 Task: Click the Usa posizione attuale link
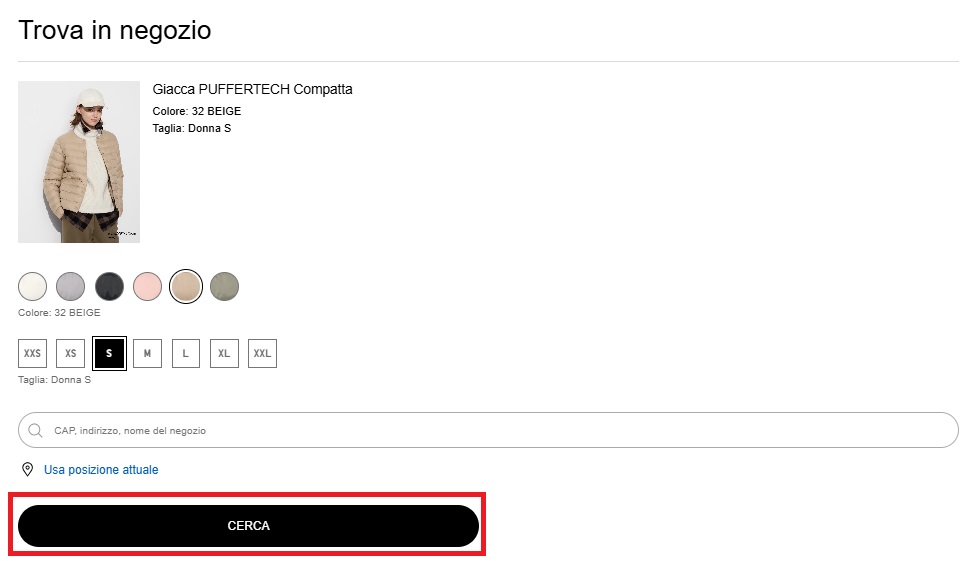pos(101,470)
